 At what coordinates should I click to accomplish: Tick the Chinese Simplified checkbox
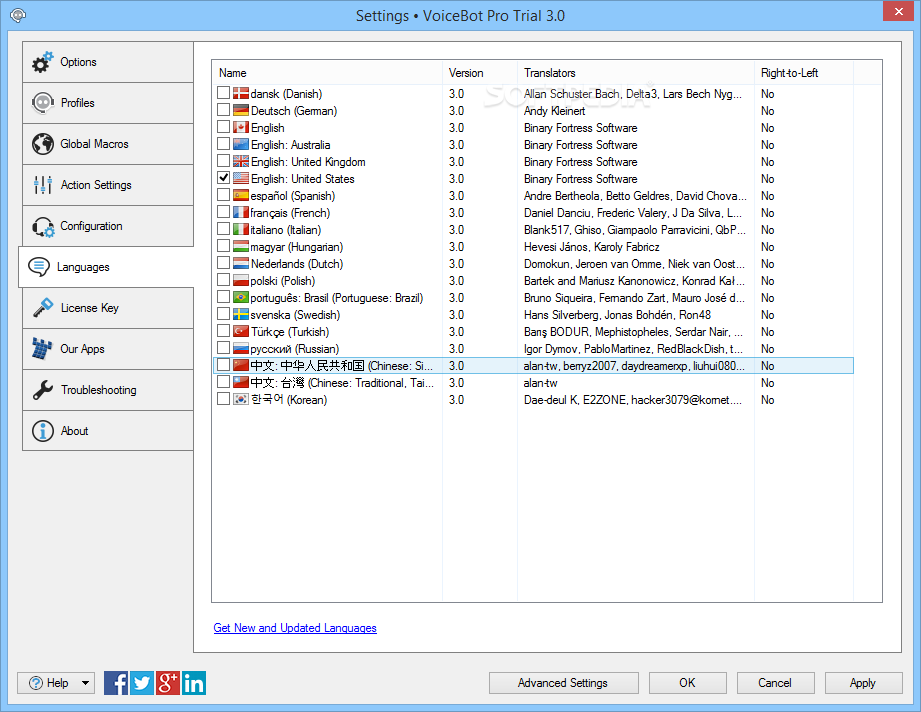click(223, 365)
